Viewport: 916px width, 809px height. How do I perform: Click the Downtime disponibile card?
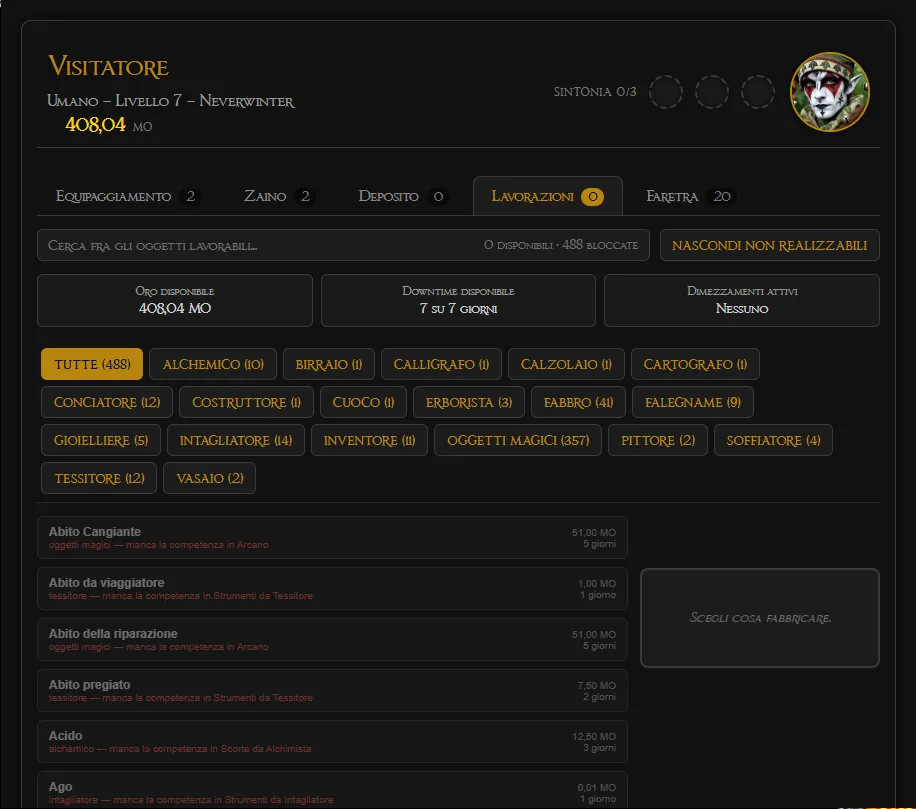tap(458, 300)
